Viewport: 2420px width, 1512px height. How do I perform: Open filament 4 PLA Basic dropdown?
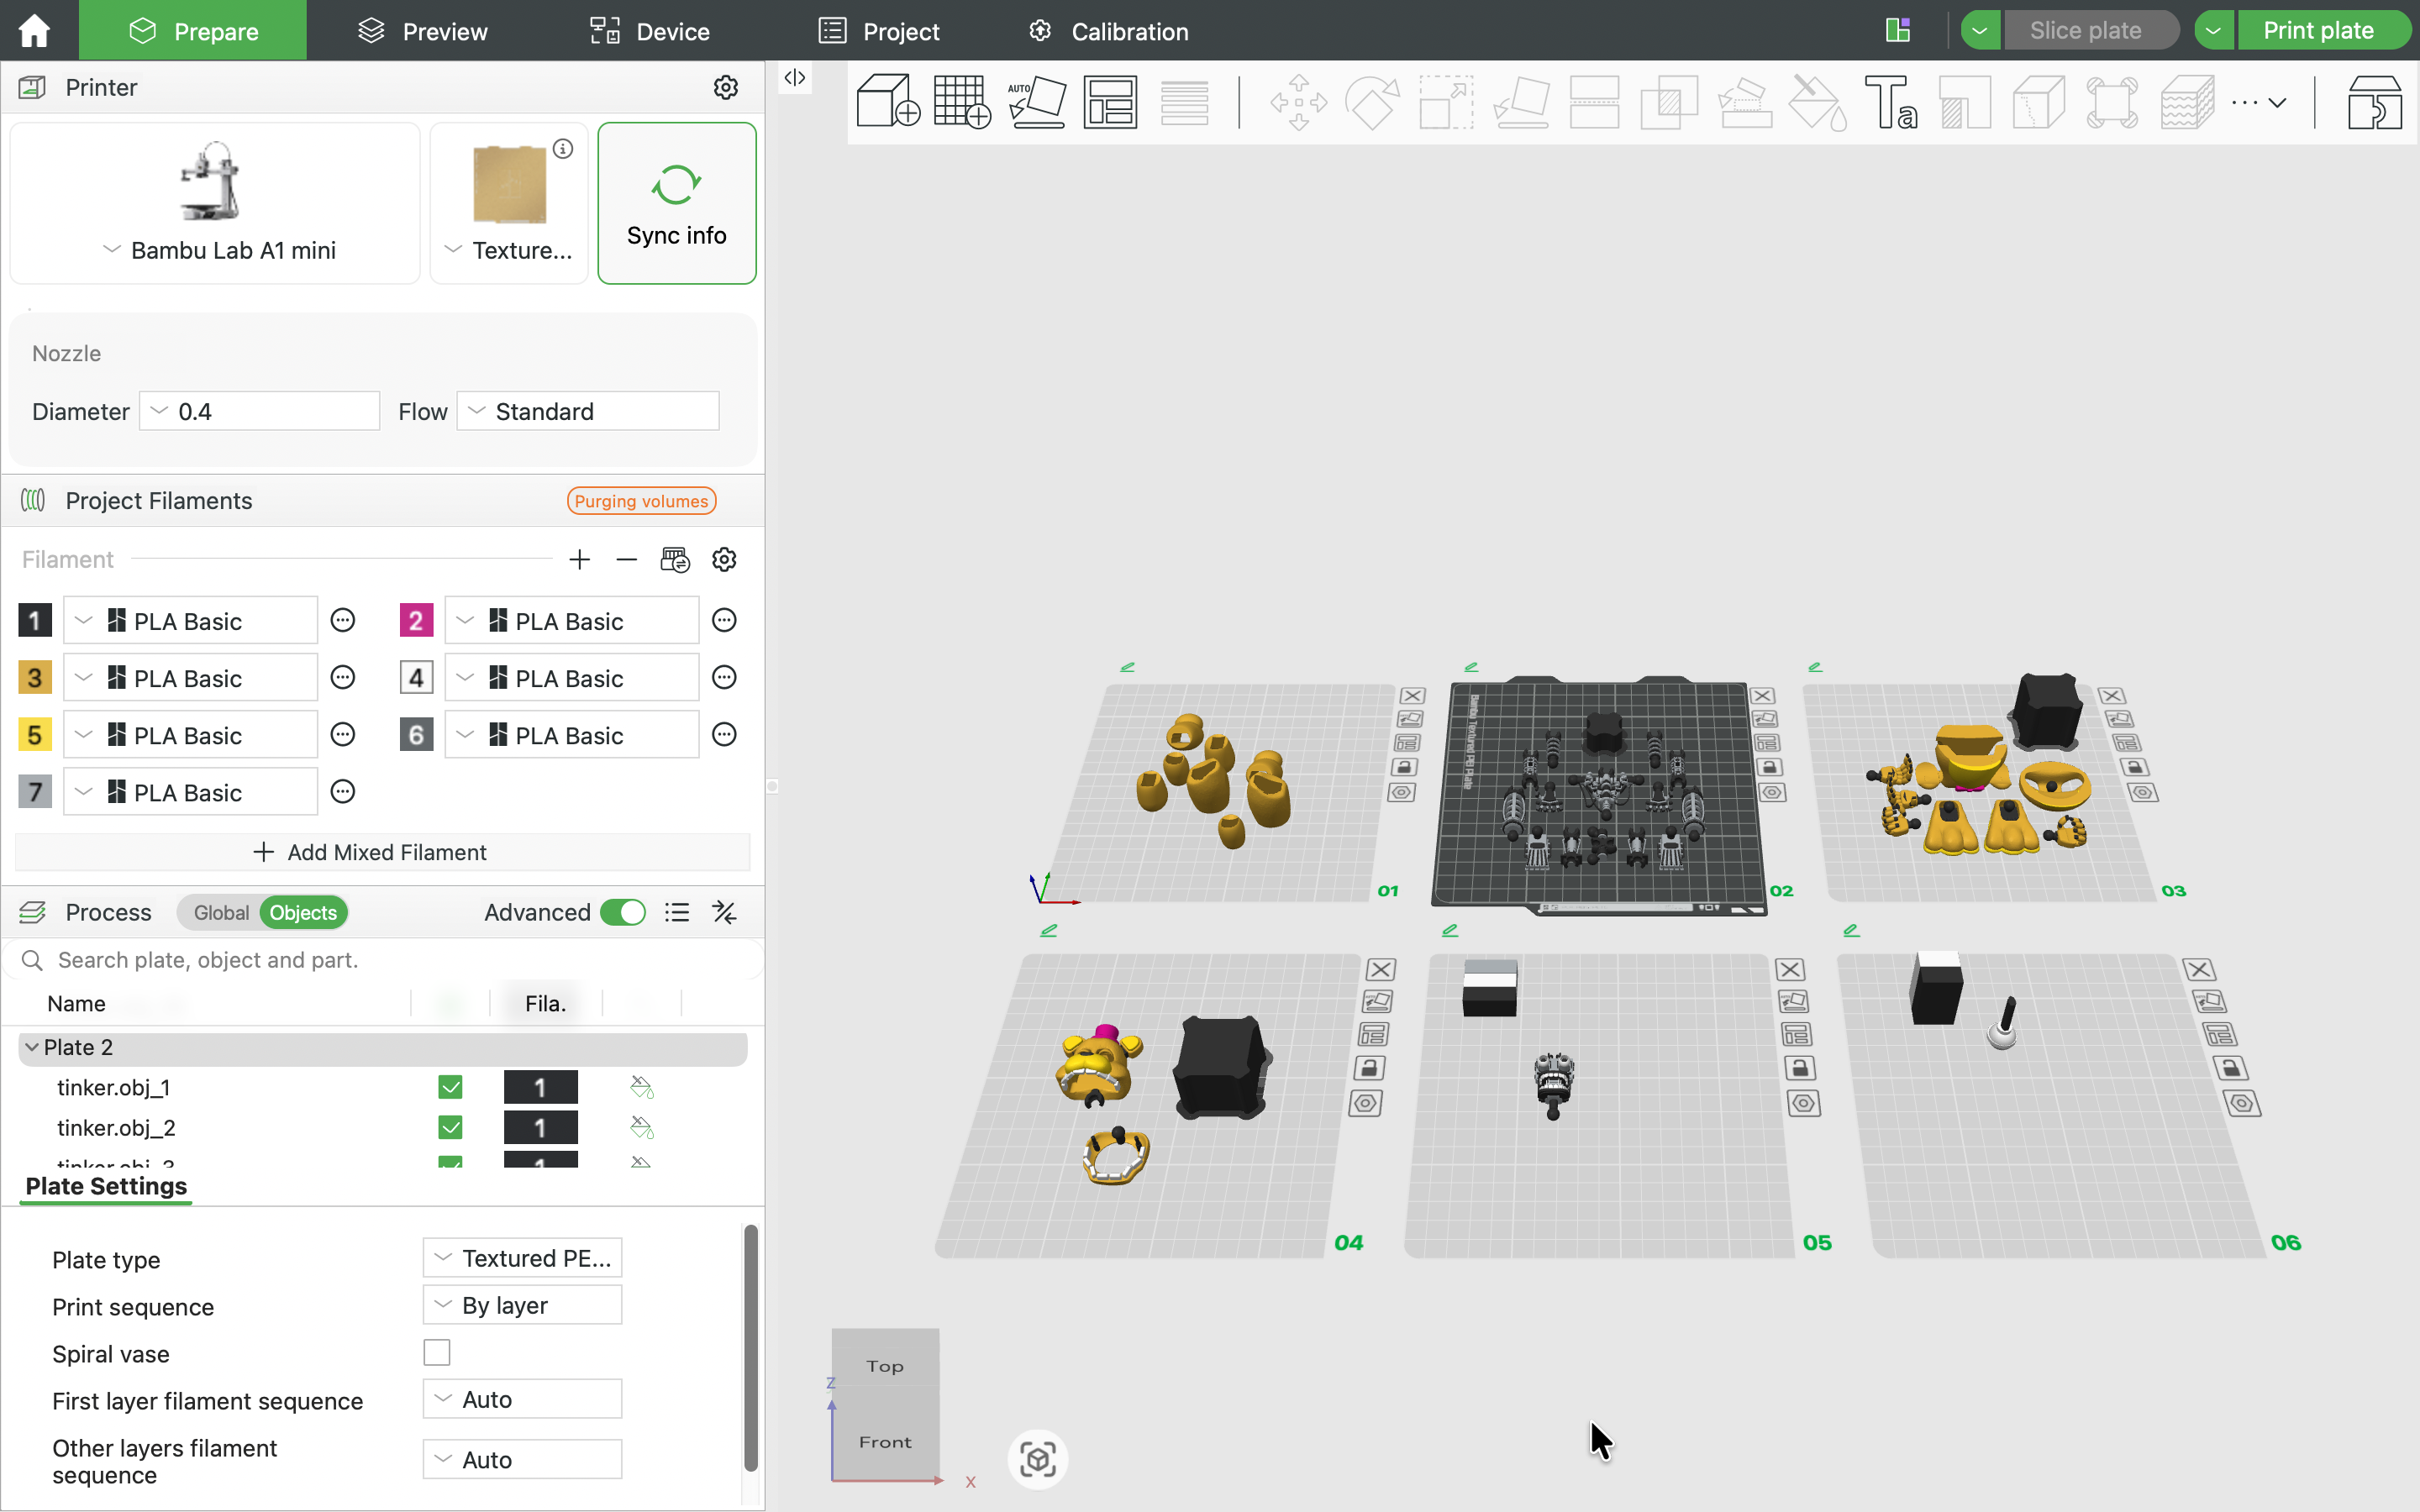[571, 678]
